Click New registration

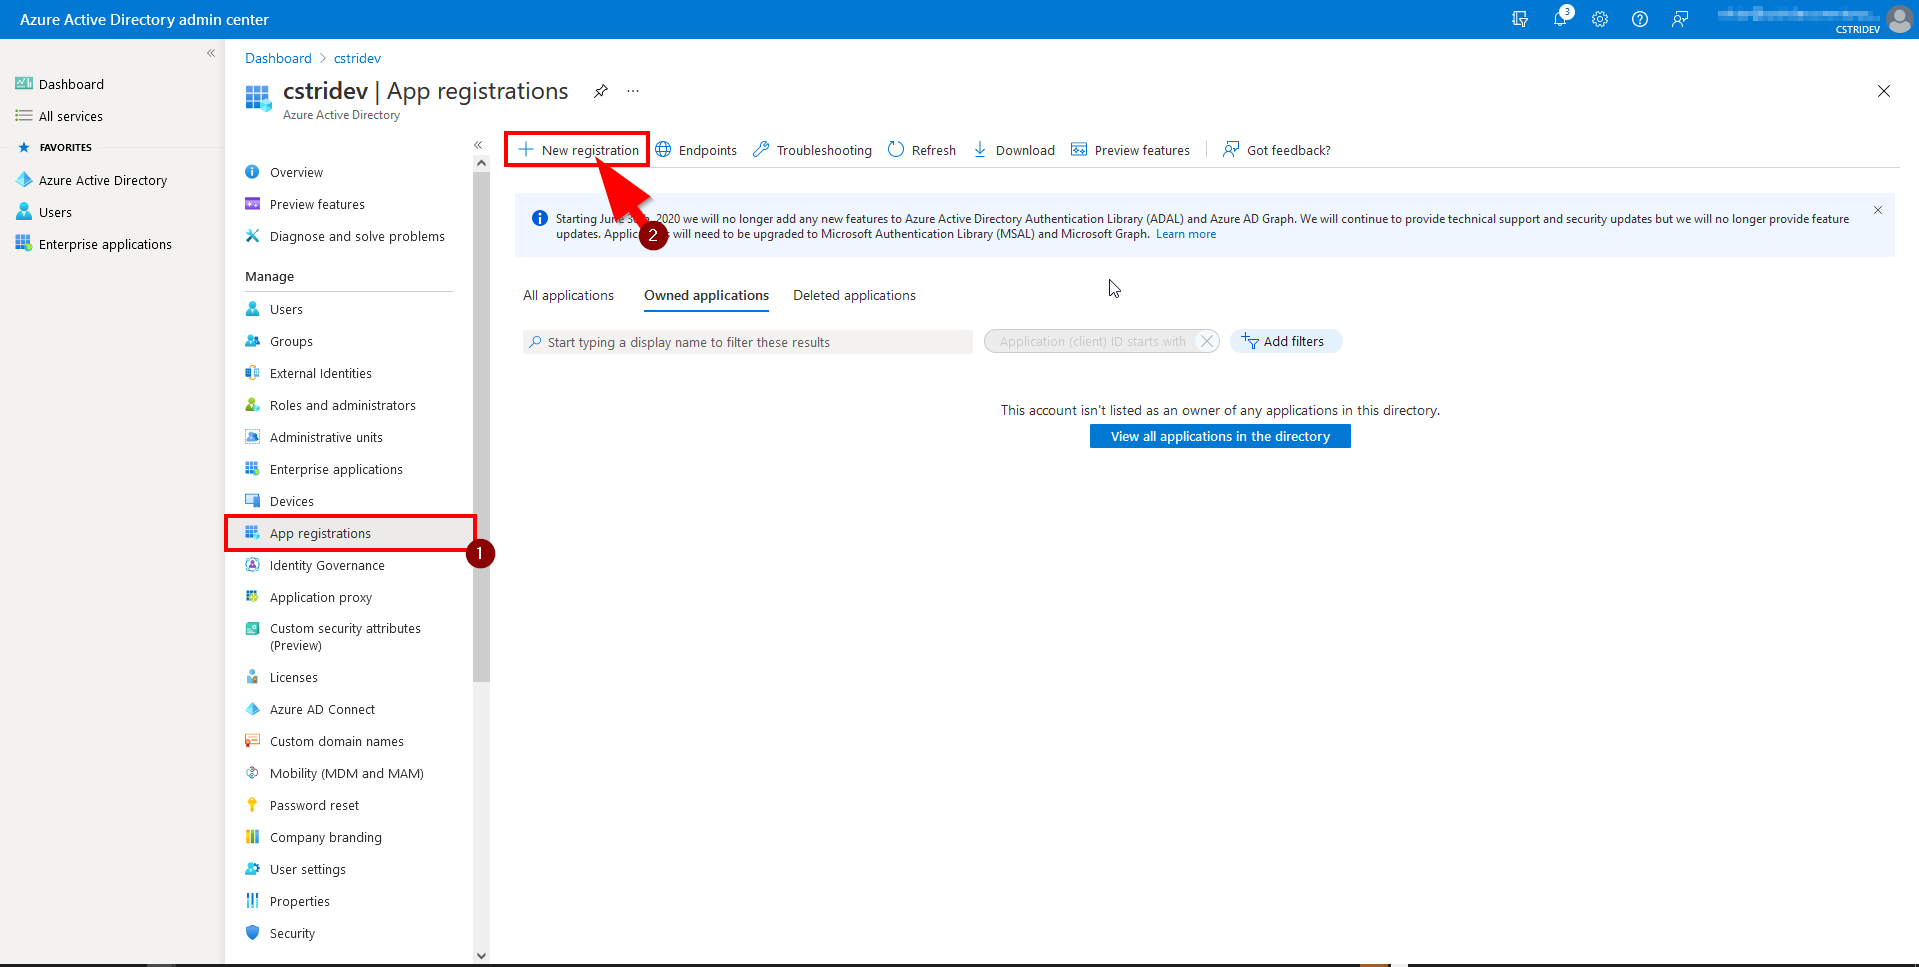point(578,150)
